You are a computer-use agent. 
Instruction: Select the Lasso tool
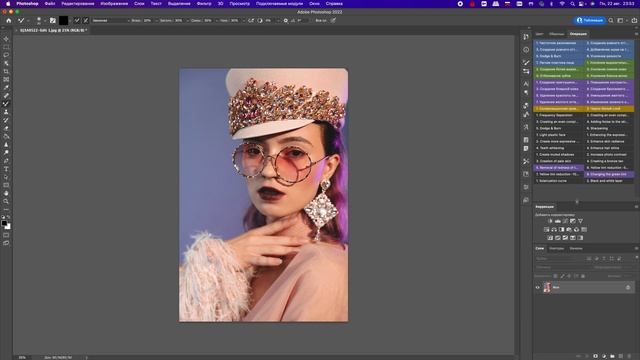pyautogui.click(x=6, y=55)
